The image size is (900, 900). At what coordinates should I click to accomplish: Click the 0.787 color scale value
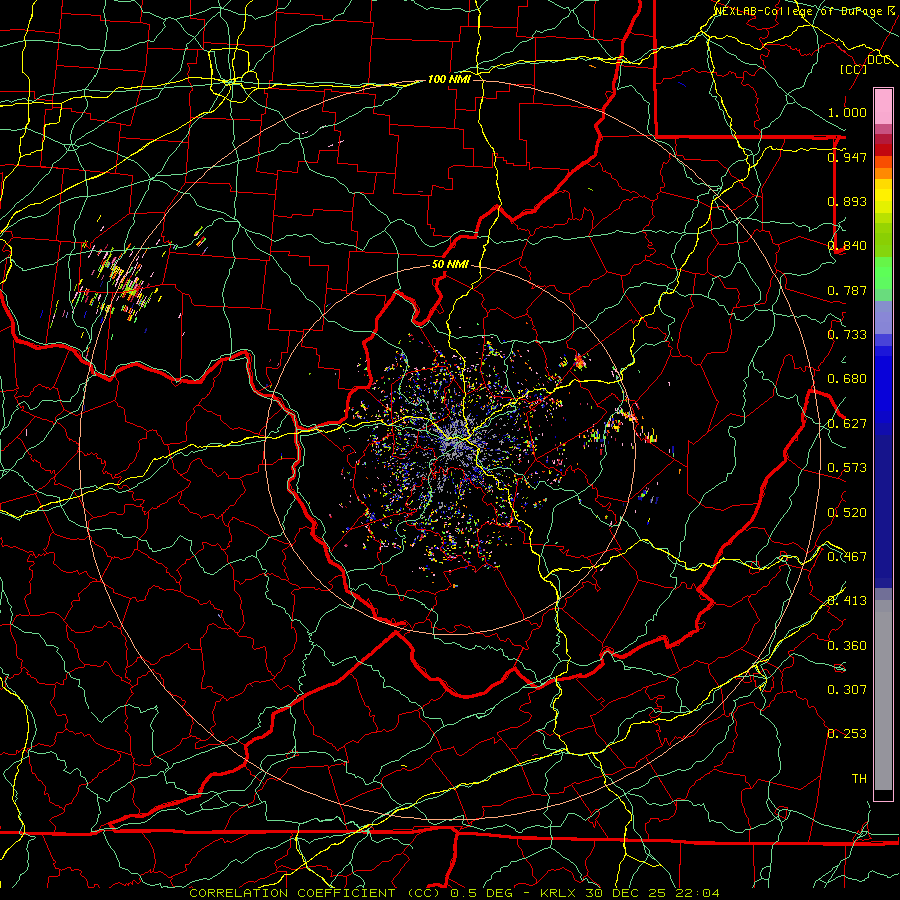[847, 290]
